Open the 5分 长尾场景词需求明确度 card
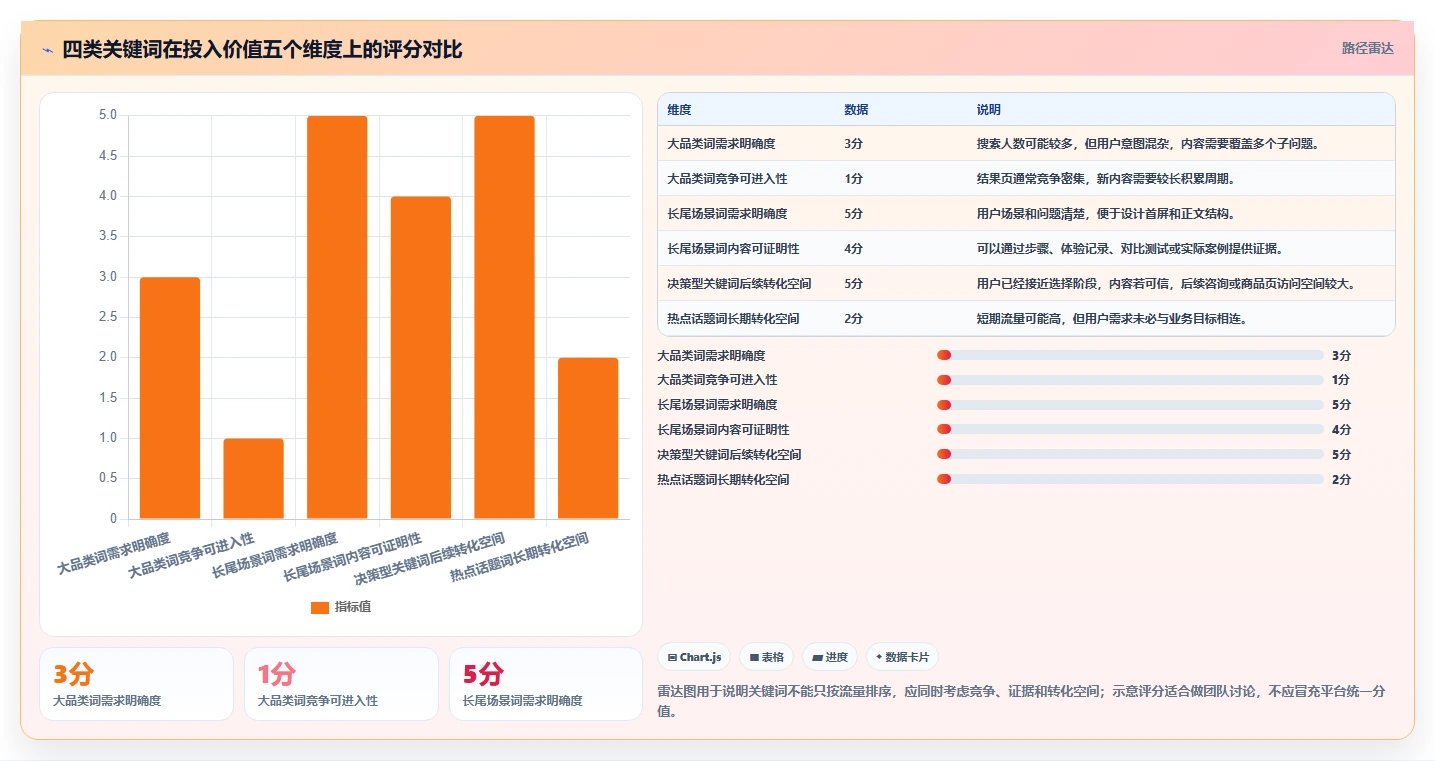The height and width of the screenshot is (761, 1435). (546, 684)
